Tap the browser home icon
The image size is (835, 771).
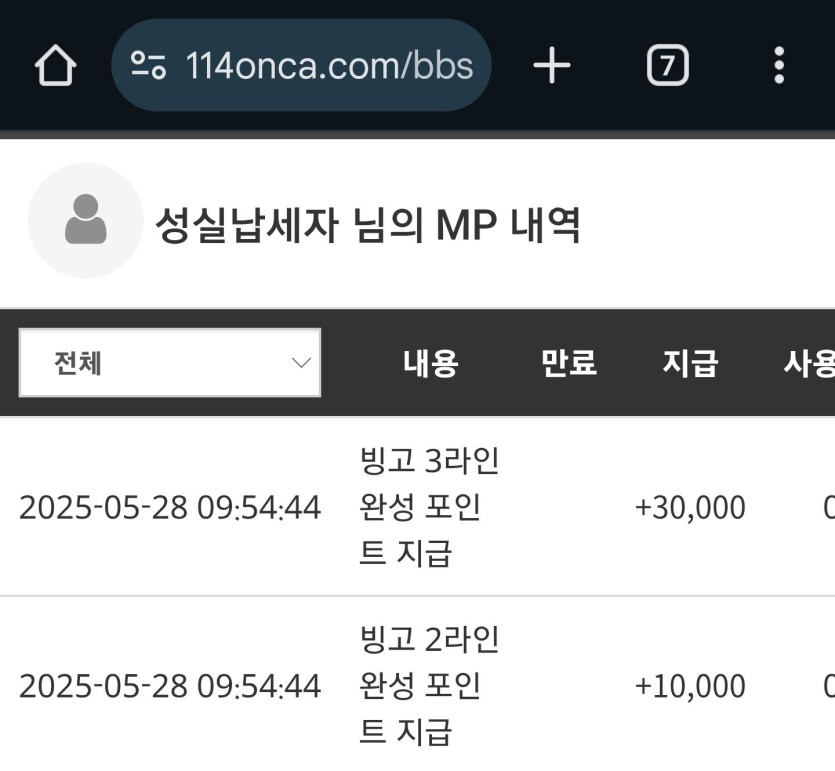(55, 65)
